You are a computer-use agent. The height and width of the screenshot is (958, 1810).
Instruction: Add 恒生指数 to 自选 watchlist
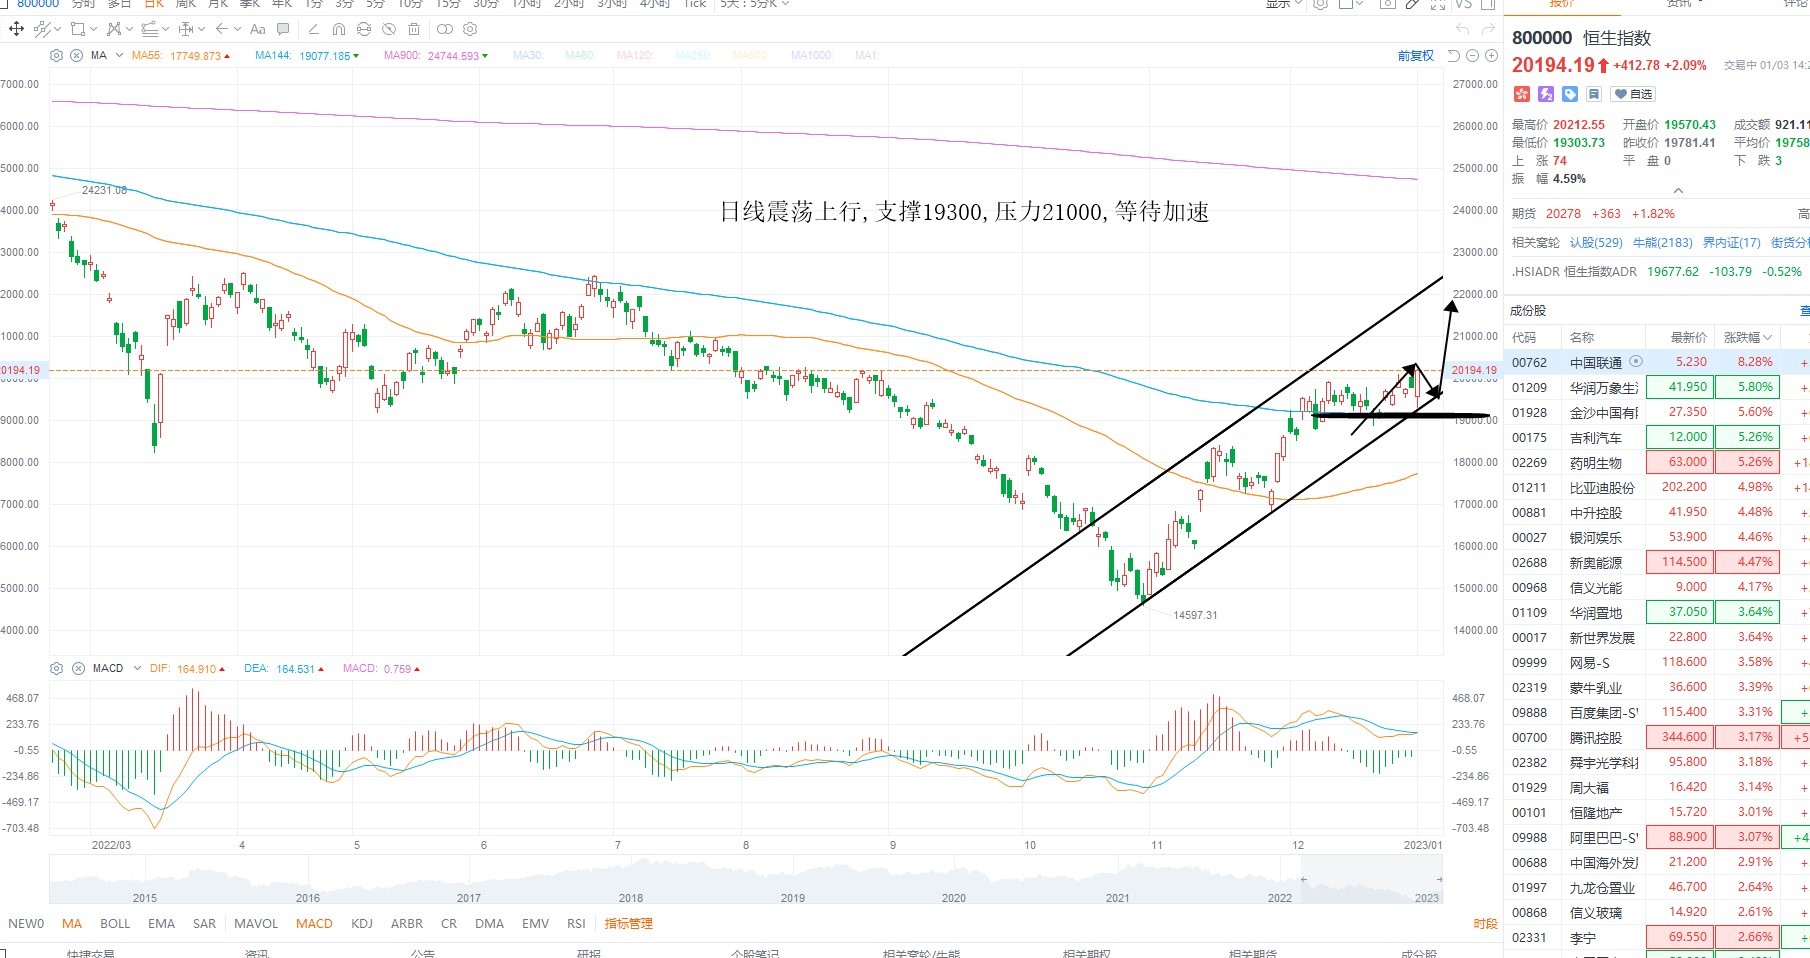click(1634, 94)
